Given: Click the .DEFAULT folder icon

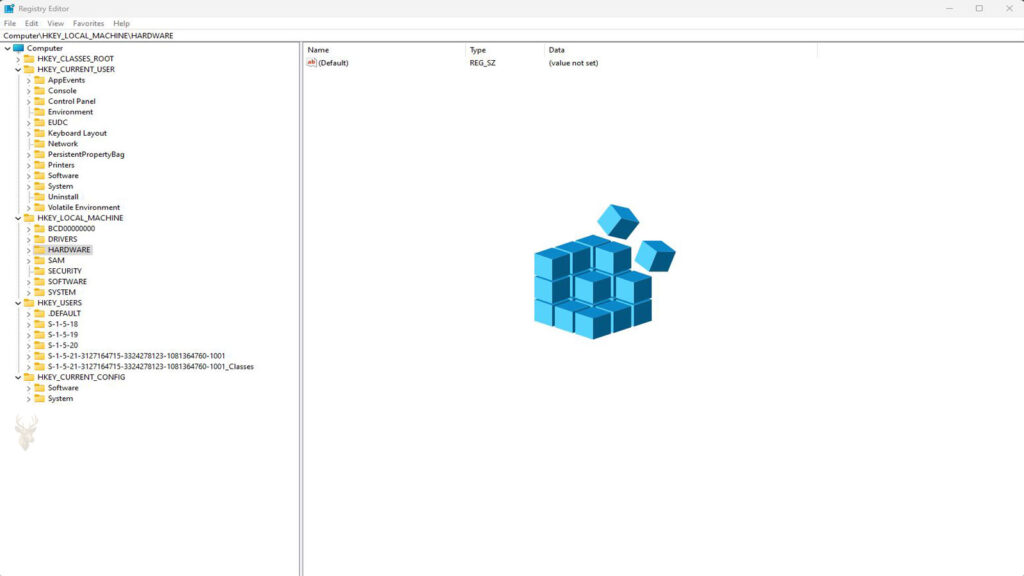Looking at the screenshot, I should click(x=40, y=313).
